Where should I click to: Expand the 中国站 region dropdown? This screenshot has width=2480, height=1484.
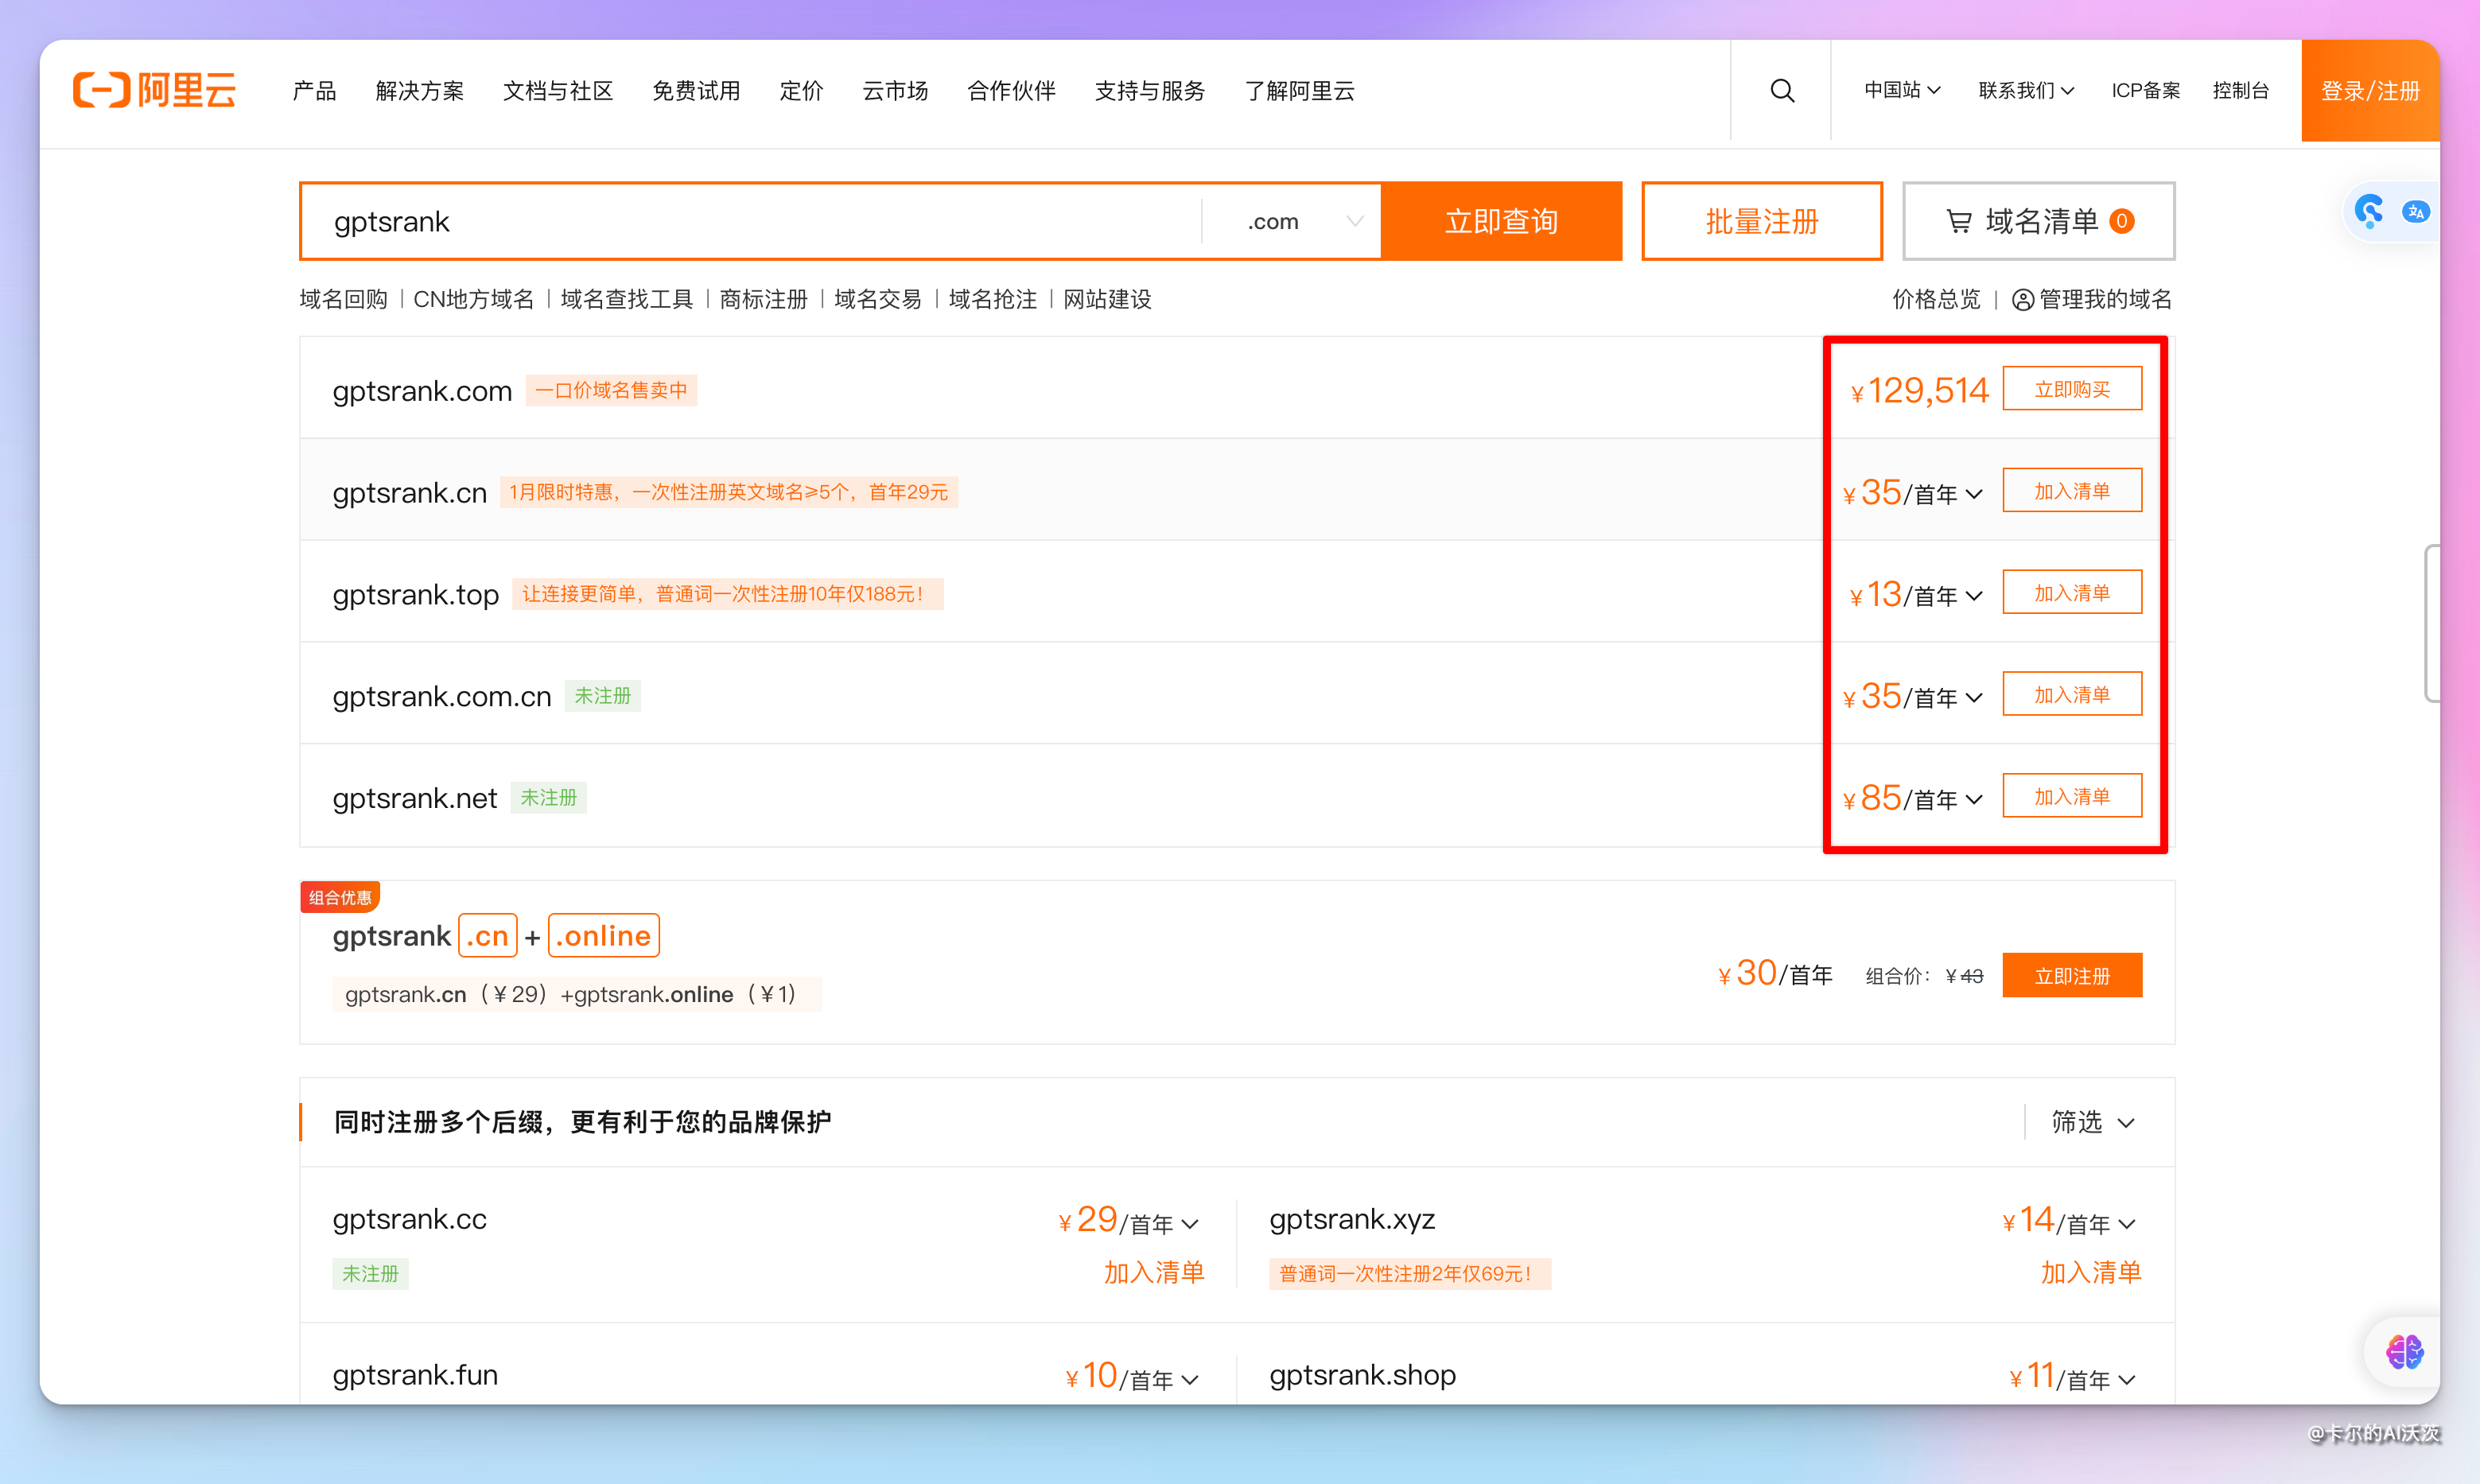1902,90
